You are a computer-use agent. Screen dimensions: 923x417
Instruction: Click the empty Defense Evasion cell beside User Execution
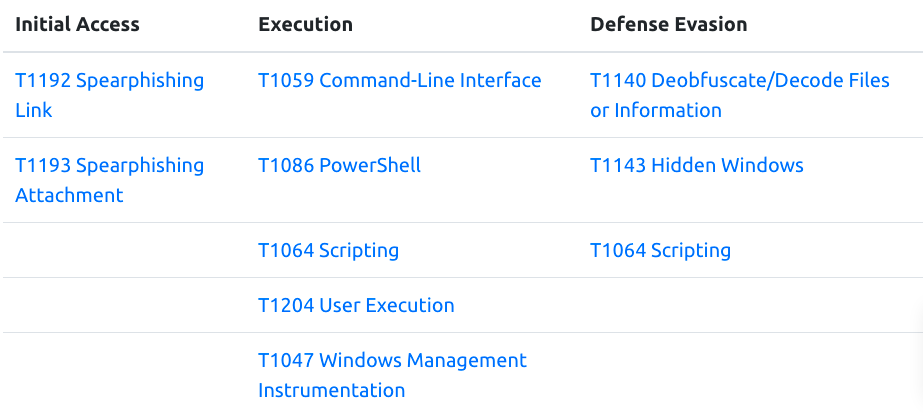point(748,306)
